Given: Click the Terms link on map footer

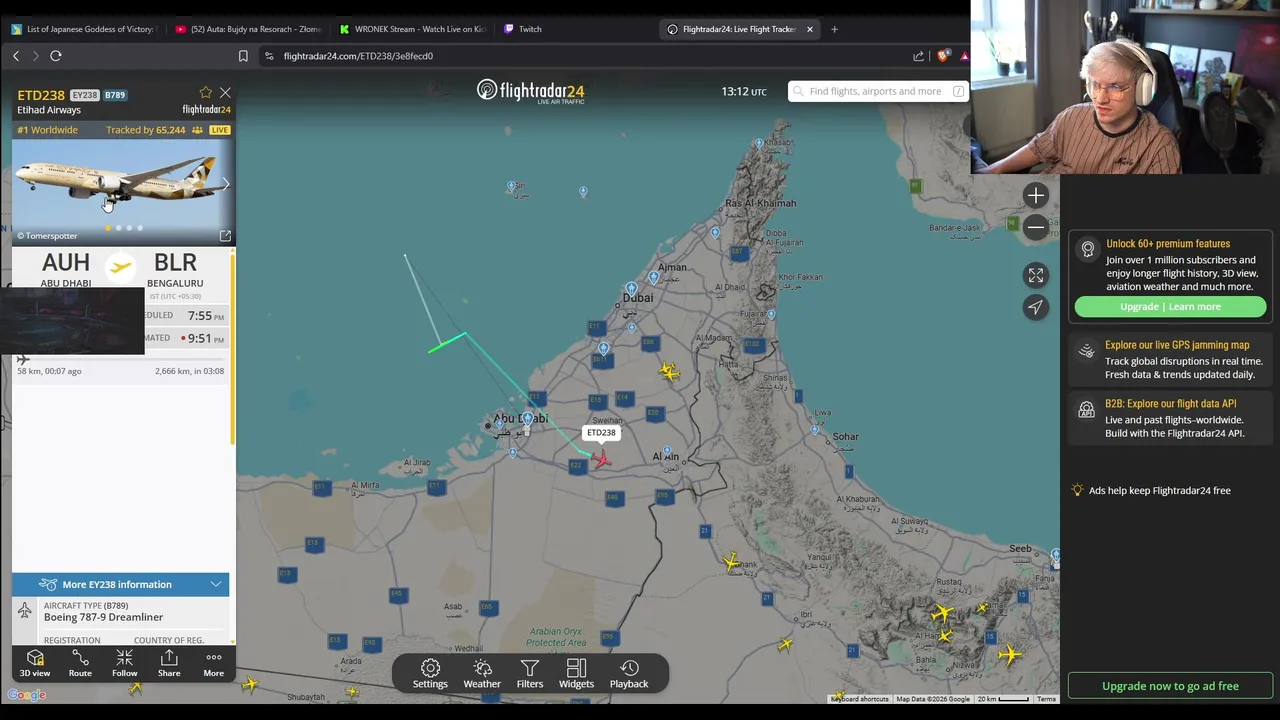Looking at the screenshot, I should 1046,699.
